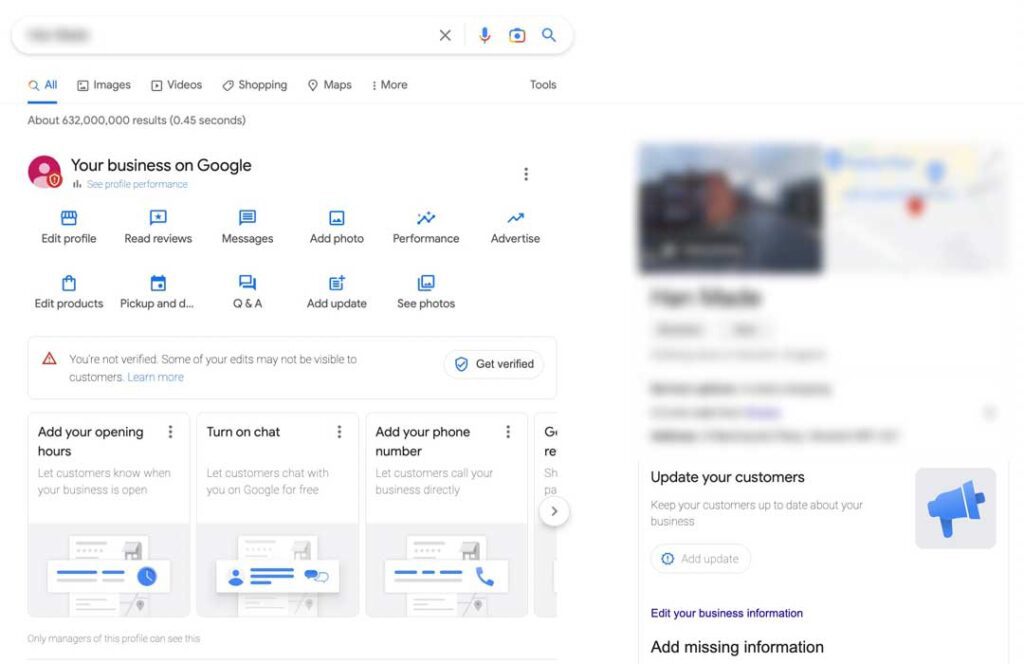Click the Add photo icon

[x=337, y=217]
